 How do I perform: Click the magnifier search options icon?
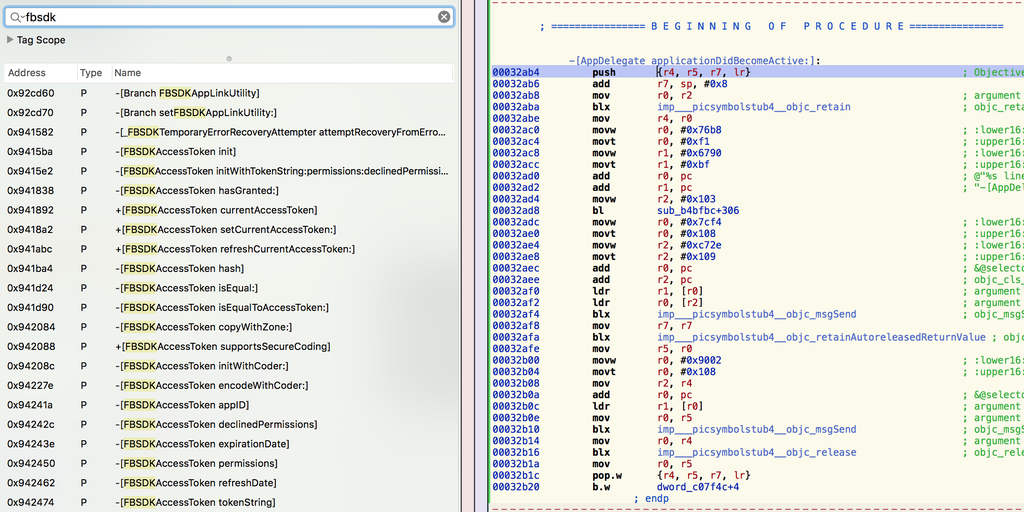(x=17, y=17)
